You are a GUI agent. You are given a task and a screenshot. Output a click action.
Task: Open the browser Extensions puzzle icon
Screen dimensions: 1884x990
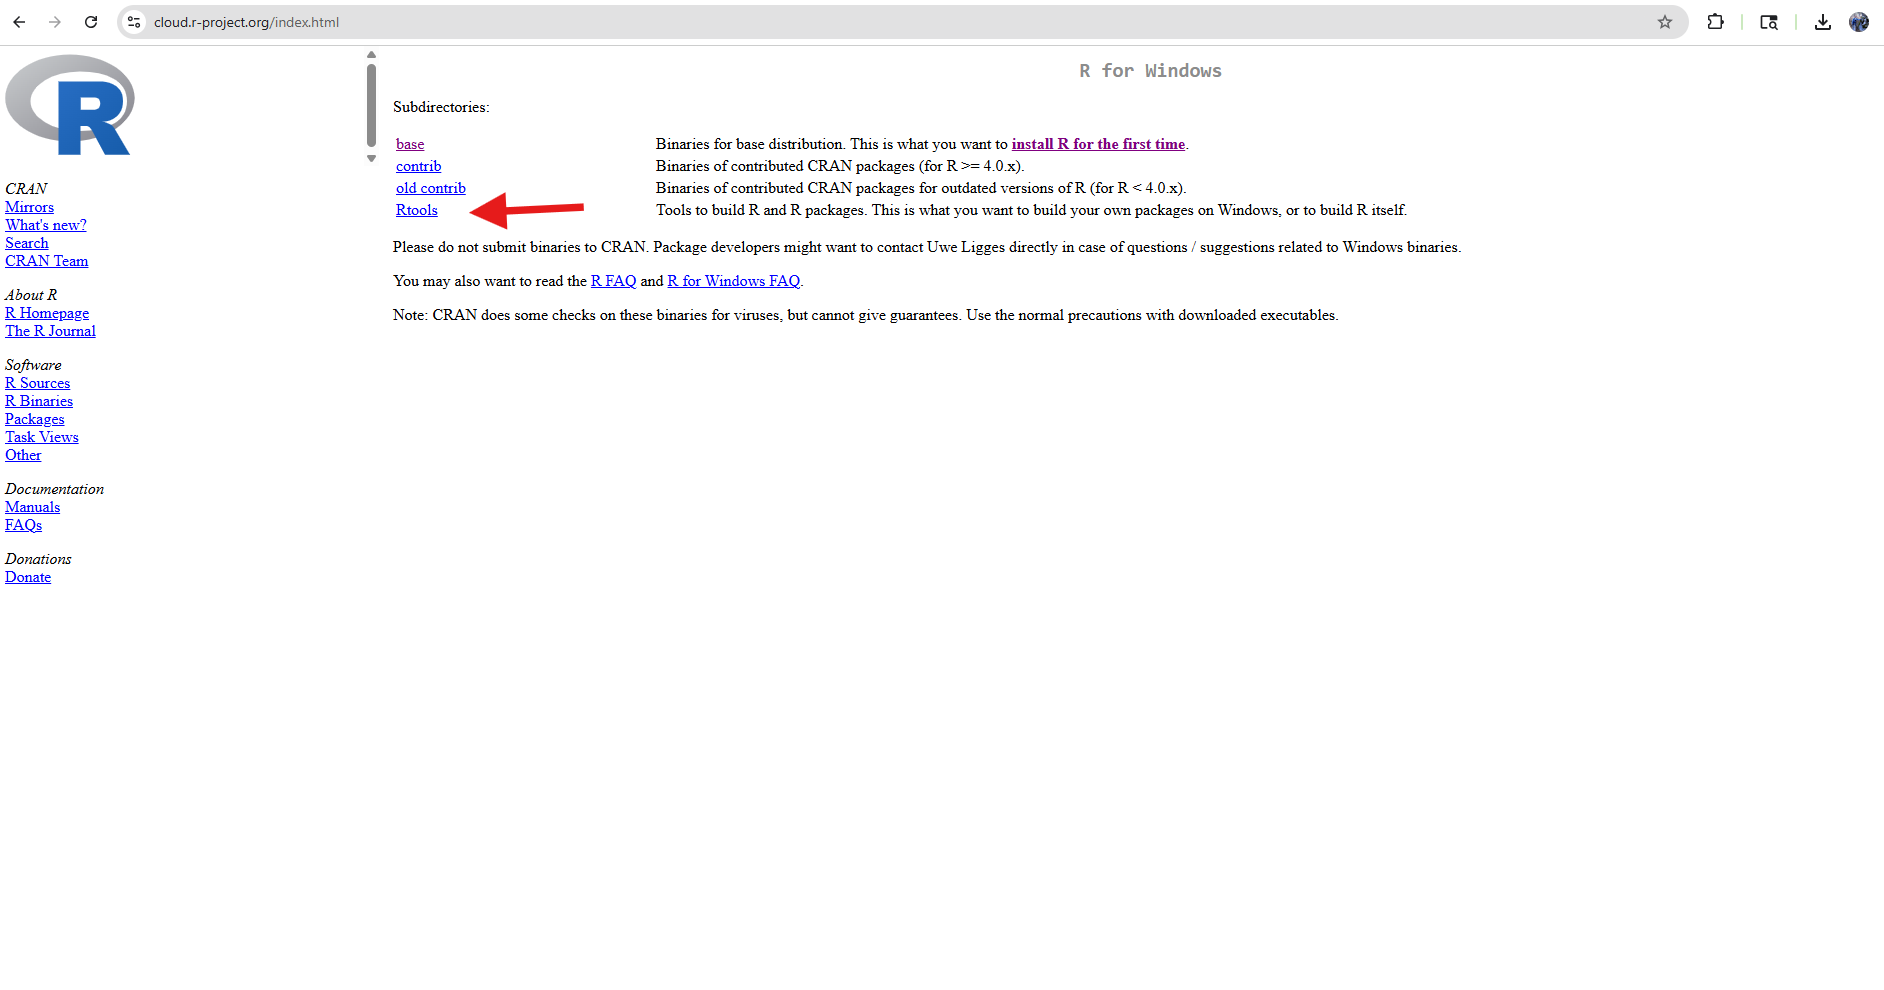tap(1716, 22)
